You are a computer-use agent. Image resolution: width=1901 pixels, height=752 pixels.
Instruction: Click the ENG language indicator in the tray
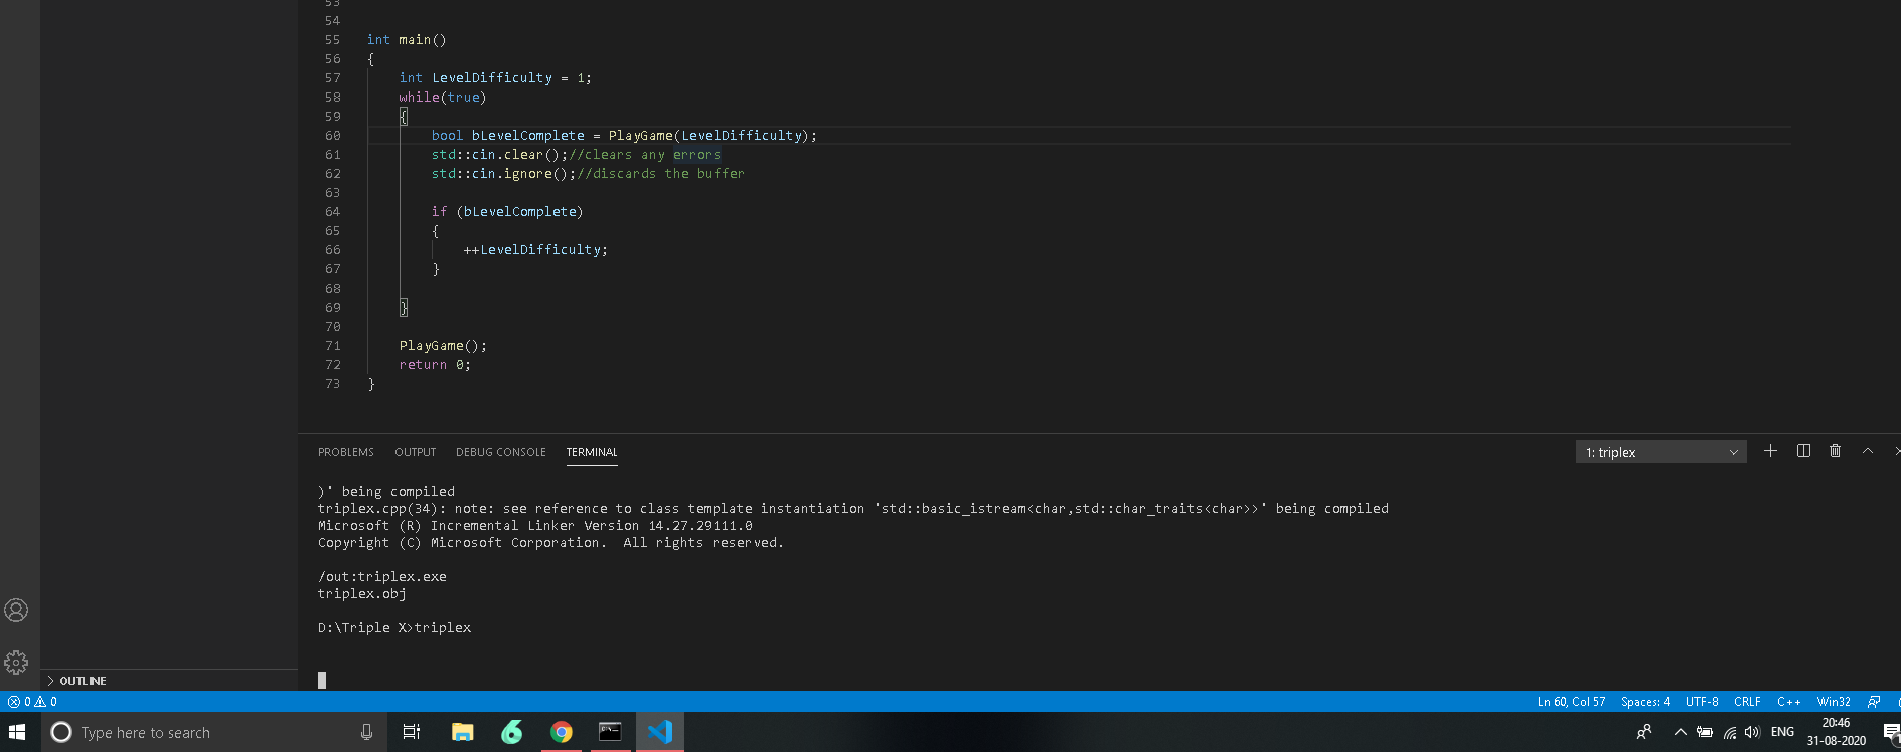1782,732
